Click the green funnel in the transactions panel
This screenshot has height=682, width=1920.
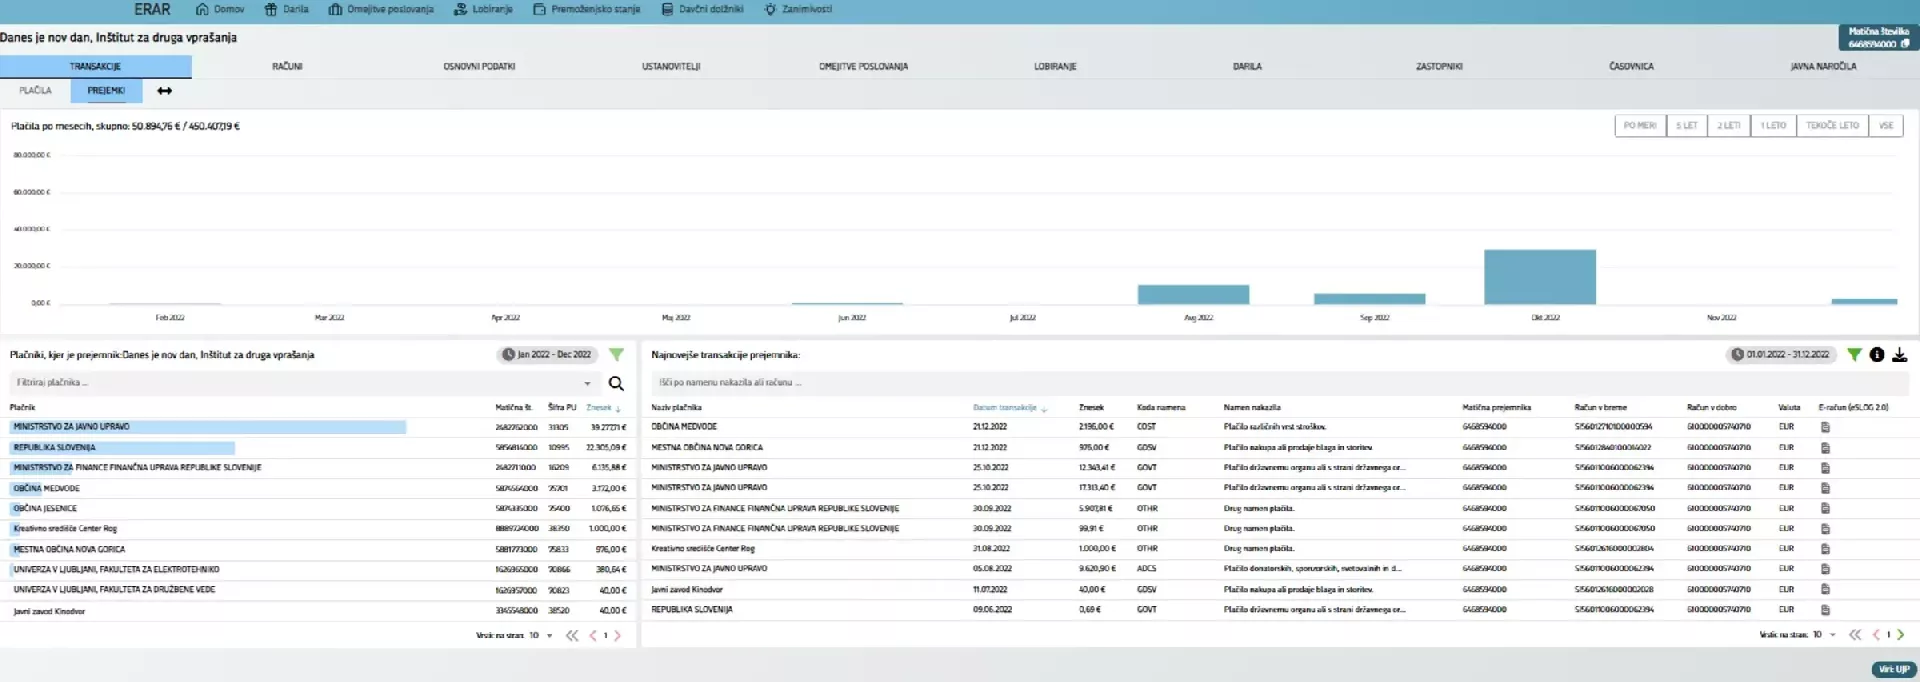point(1854,355)
